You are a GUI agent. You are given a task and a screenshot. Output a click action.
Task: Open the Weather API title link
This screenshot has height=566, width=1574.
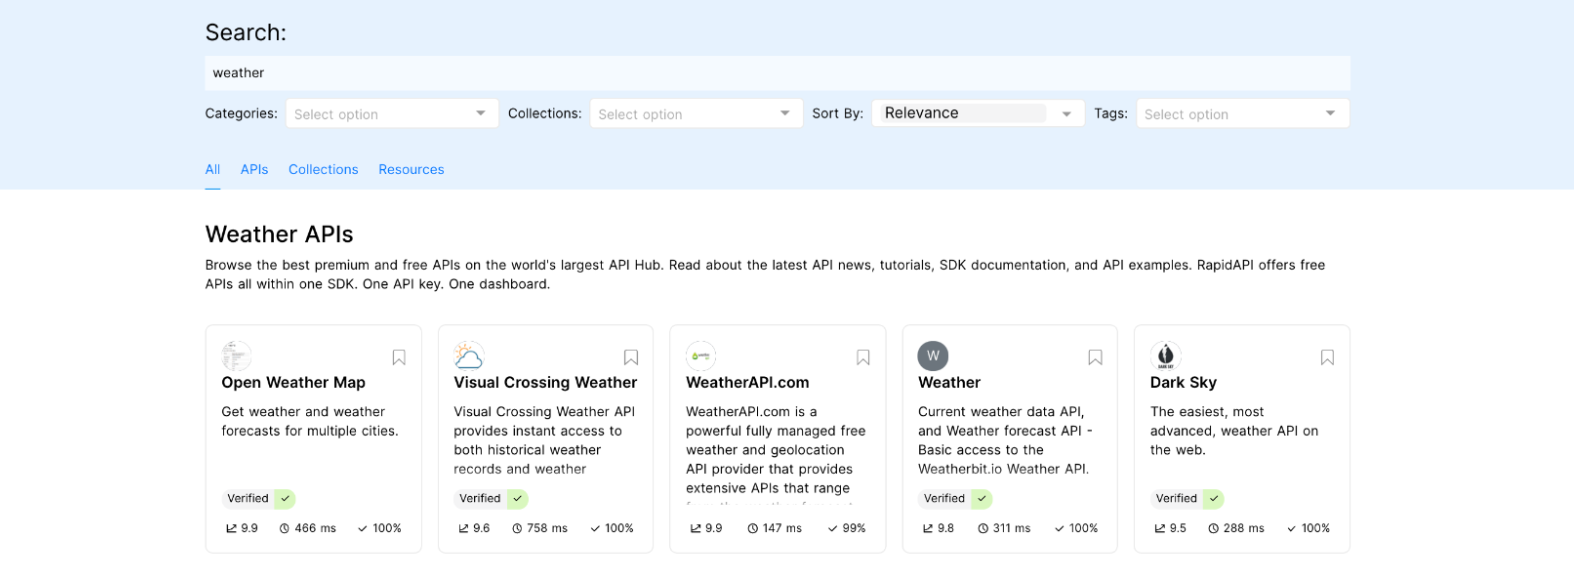pos(949,383)
